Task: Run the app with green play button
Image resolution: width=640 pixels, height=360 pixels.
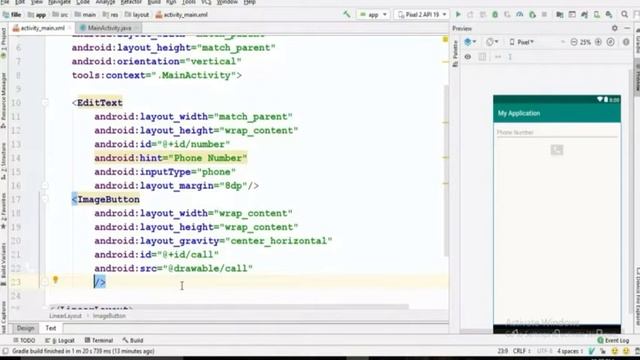Action: tap(458, 14)
